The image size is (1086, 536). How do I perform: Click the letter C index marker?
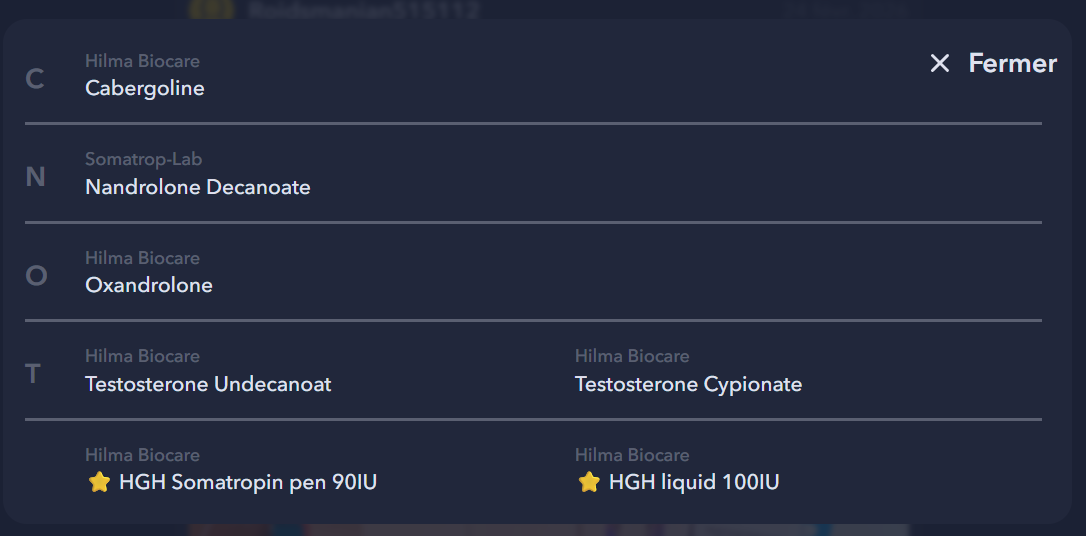pyautogui.click(x=35, y=79)
